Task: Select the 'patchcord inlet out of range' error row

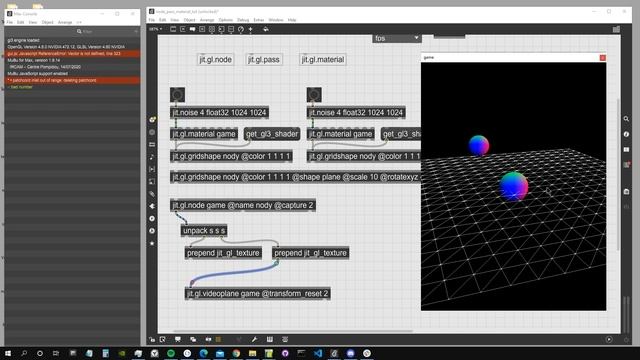Action: point(72,80)
